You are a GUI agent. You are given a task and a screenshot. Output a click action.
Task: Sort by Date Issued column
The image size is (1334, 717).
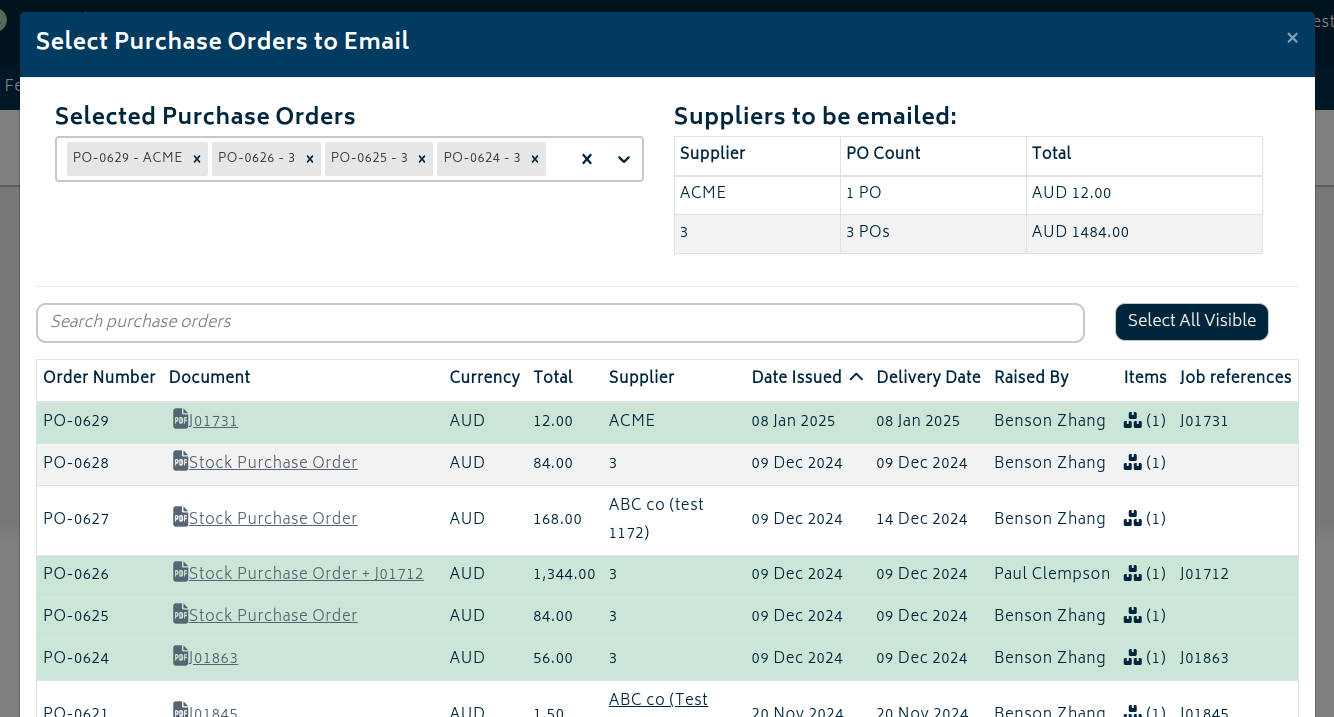click(x=807, y=377)
